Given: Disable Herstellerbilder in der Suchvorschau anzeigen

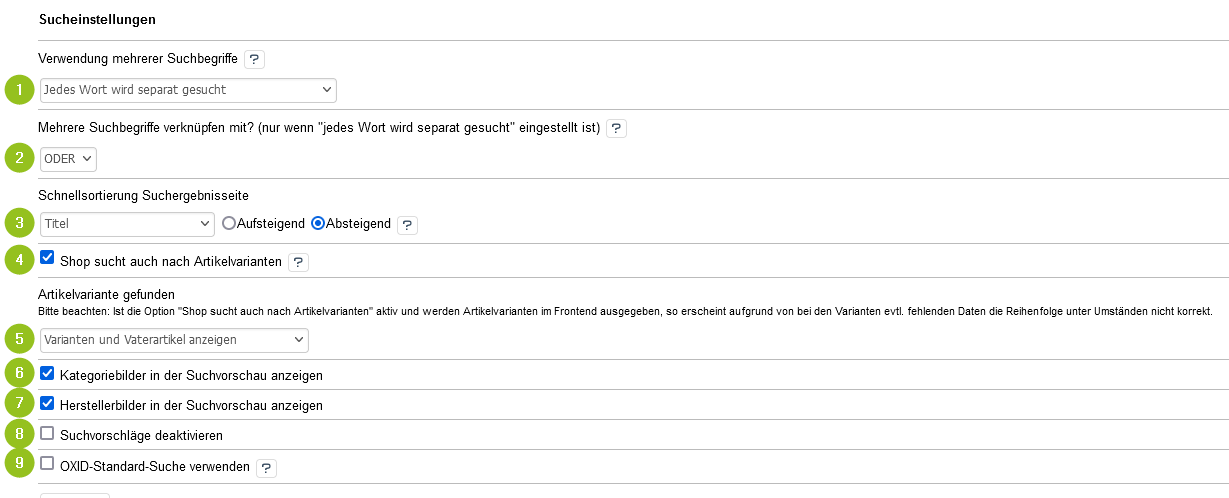Looking at the screenshot, I should tap(47, 403).
